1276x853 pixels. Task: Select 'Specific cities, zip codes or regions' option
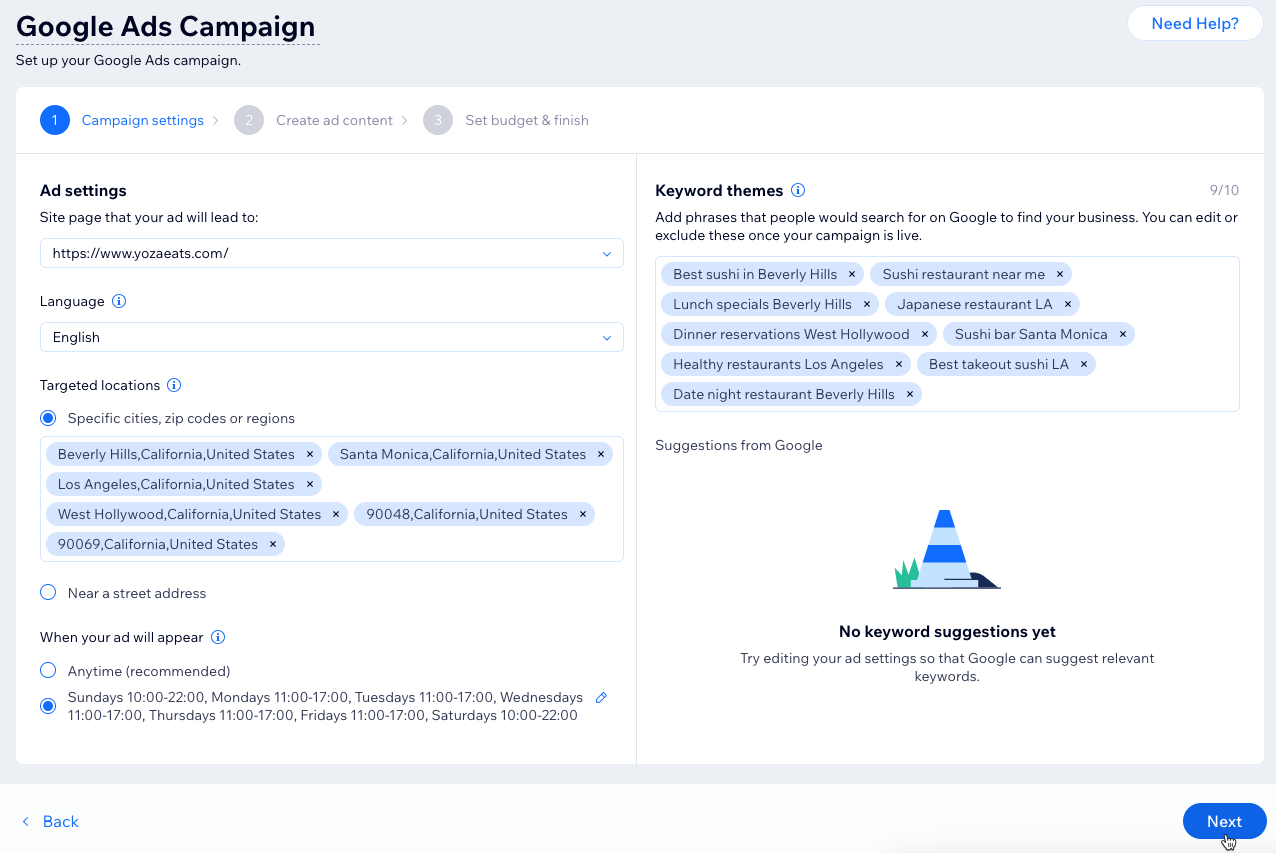click(48, 418)
